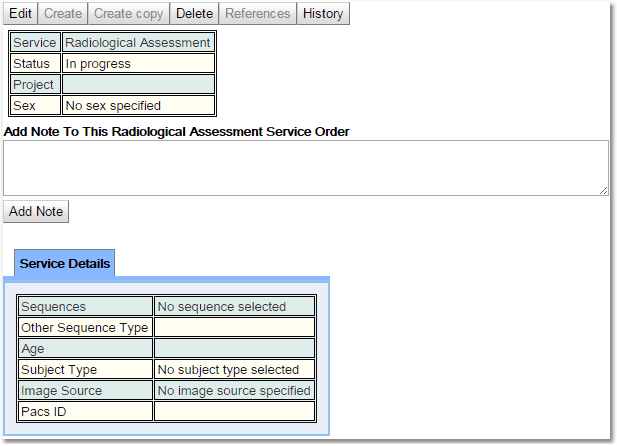
Task: Click the empty Pacs ID value cell
Action: click(x=234, y=412)
